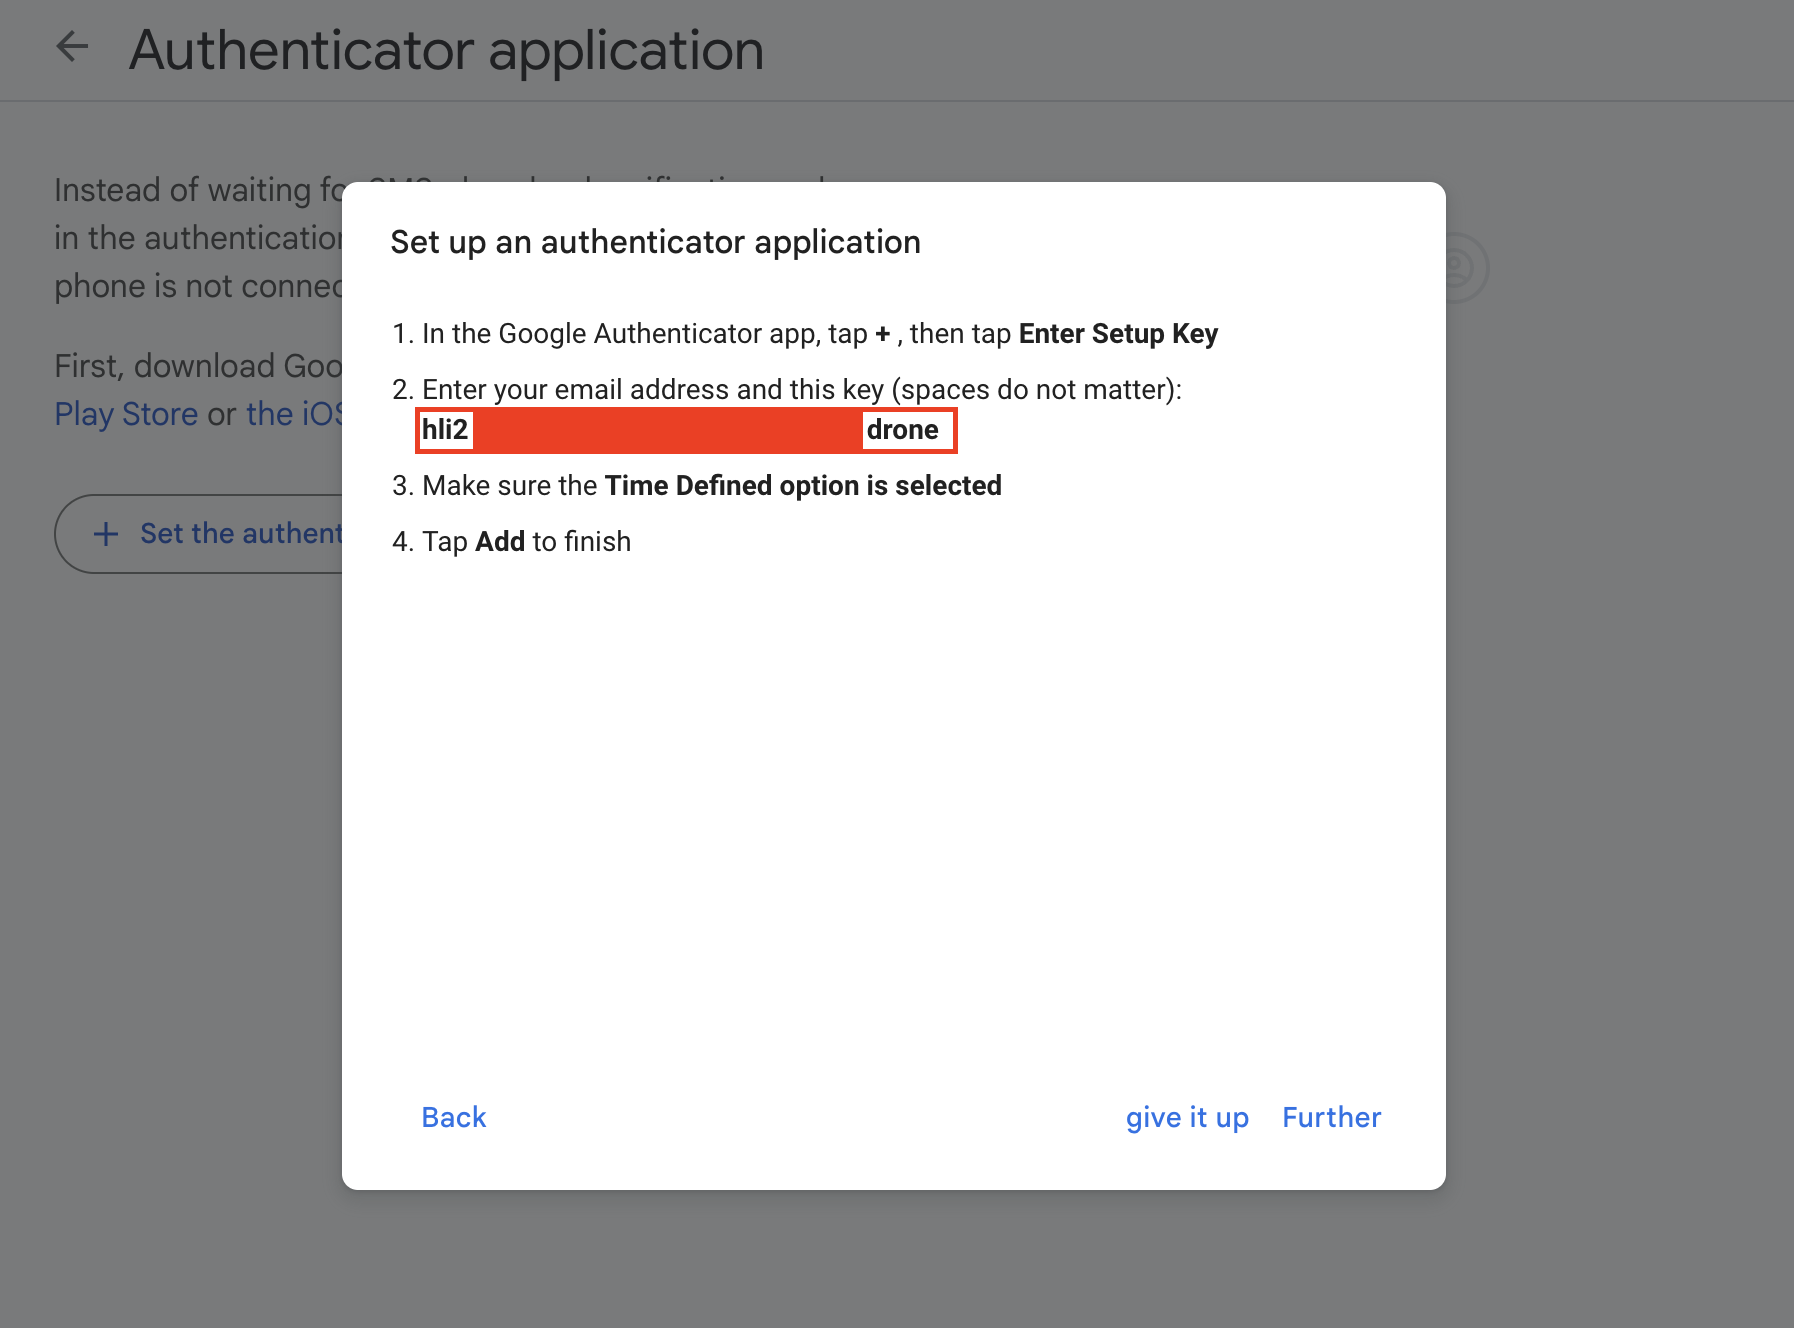The width and height of the screenshot is (1794, 1328).
Task: Proceed by clicking Further
Action: (1331, 1117)
